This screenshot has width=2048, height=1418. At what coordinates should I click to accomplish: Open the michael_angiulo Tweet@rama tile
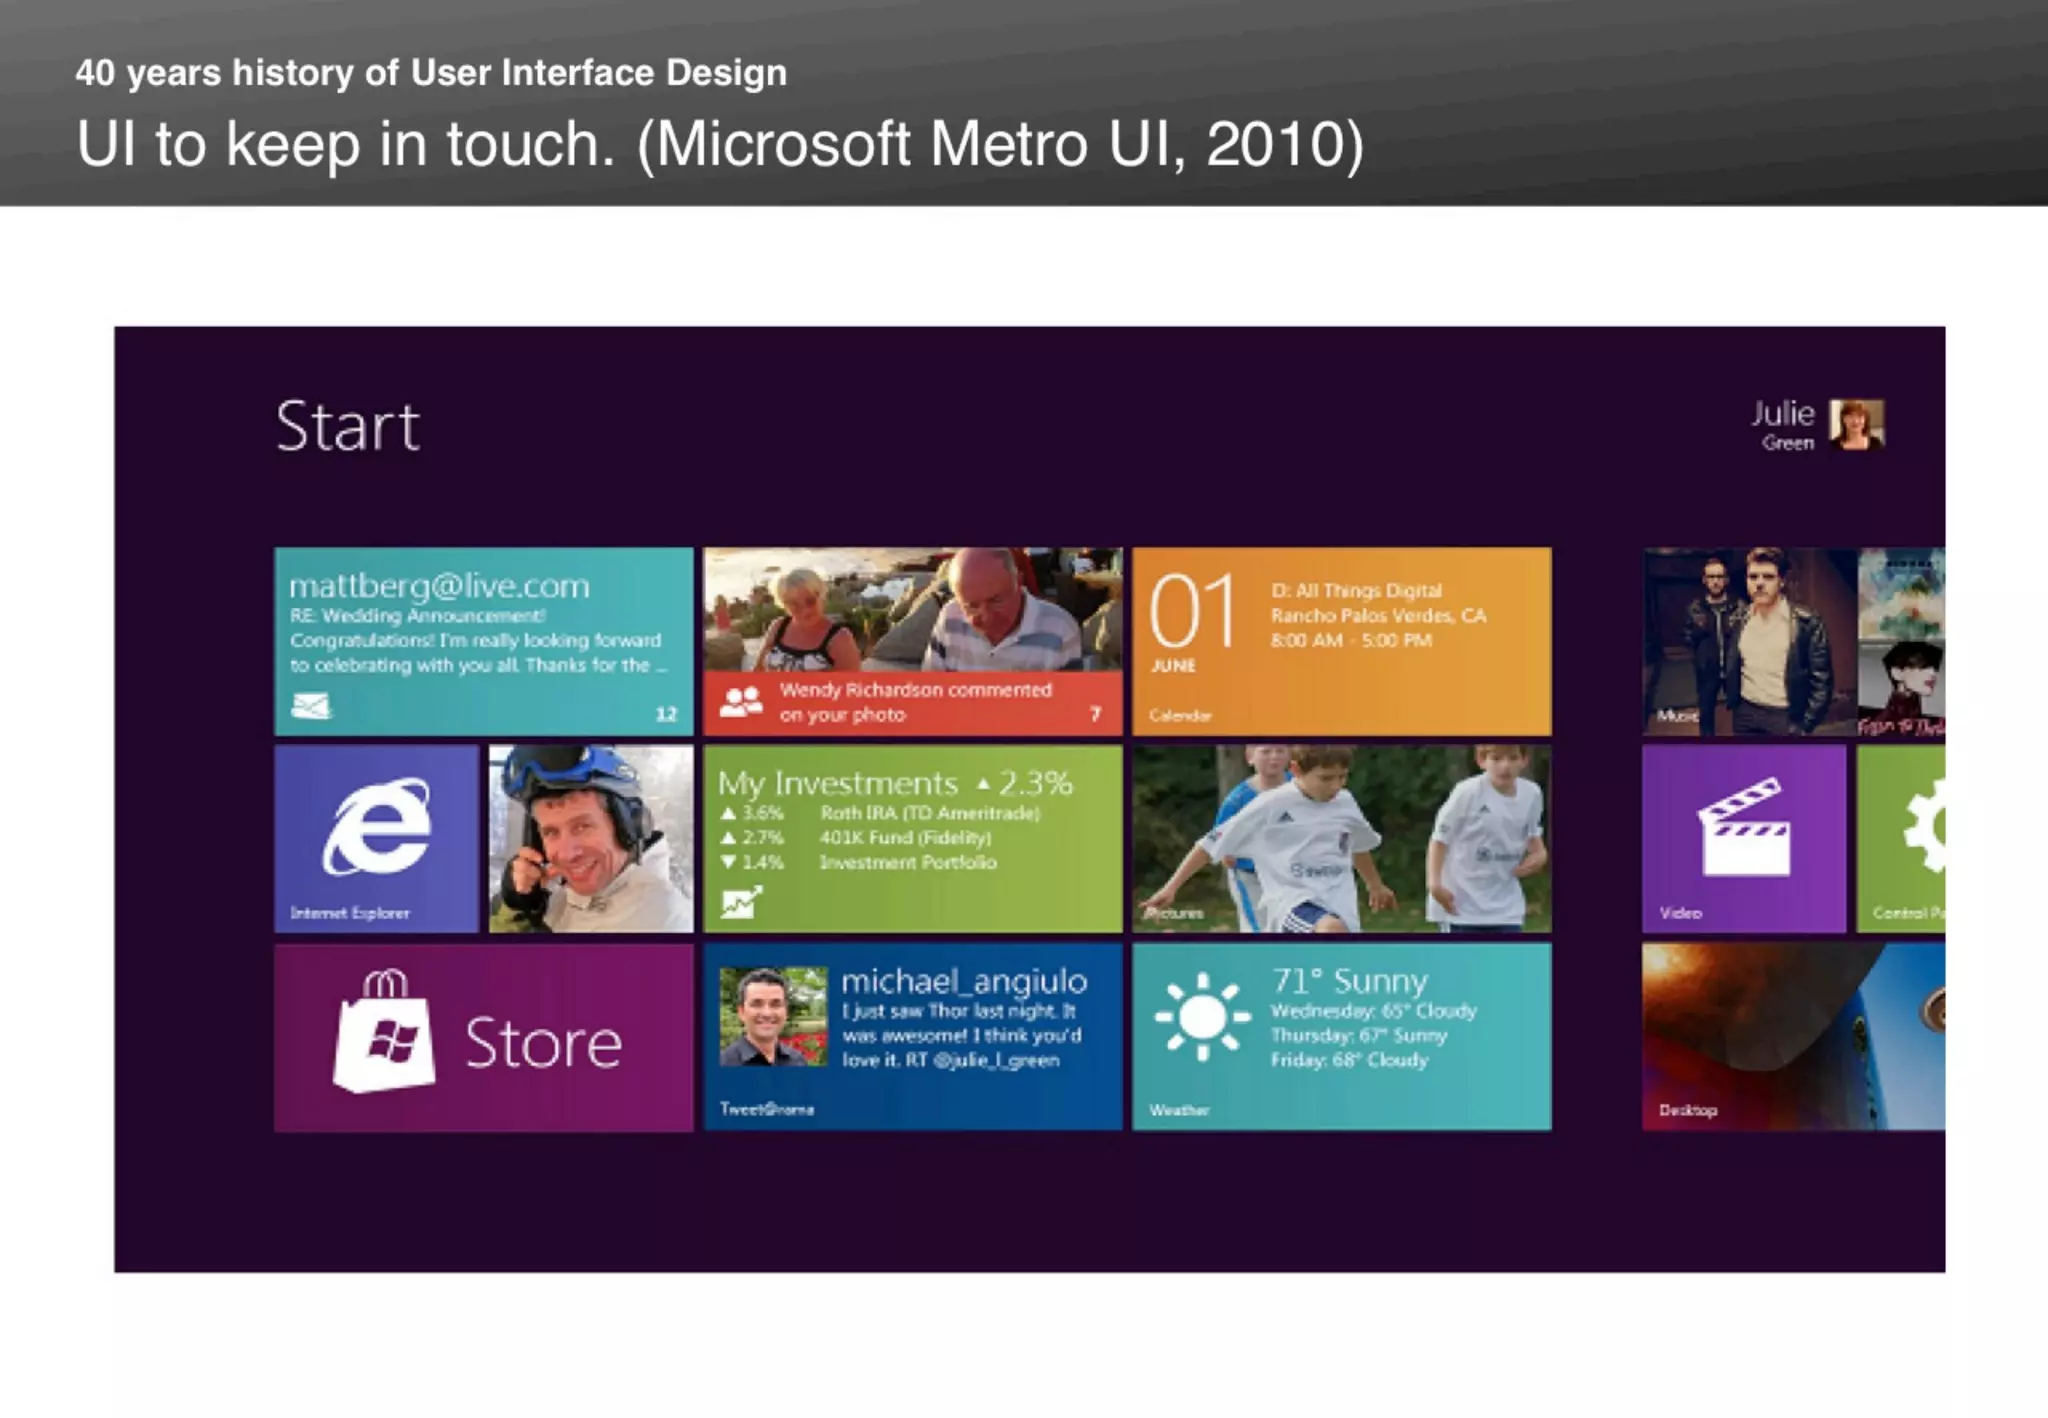point(912,1038)
